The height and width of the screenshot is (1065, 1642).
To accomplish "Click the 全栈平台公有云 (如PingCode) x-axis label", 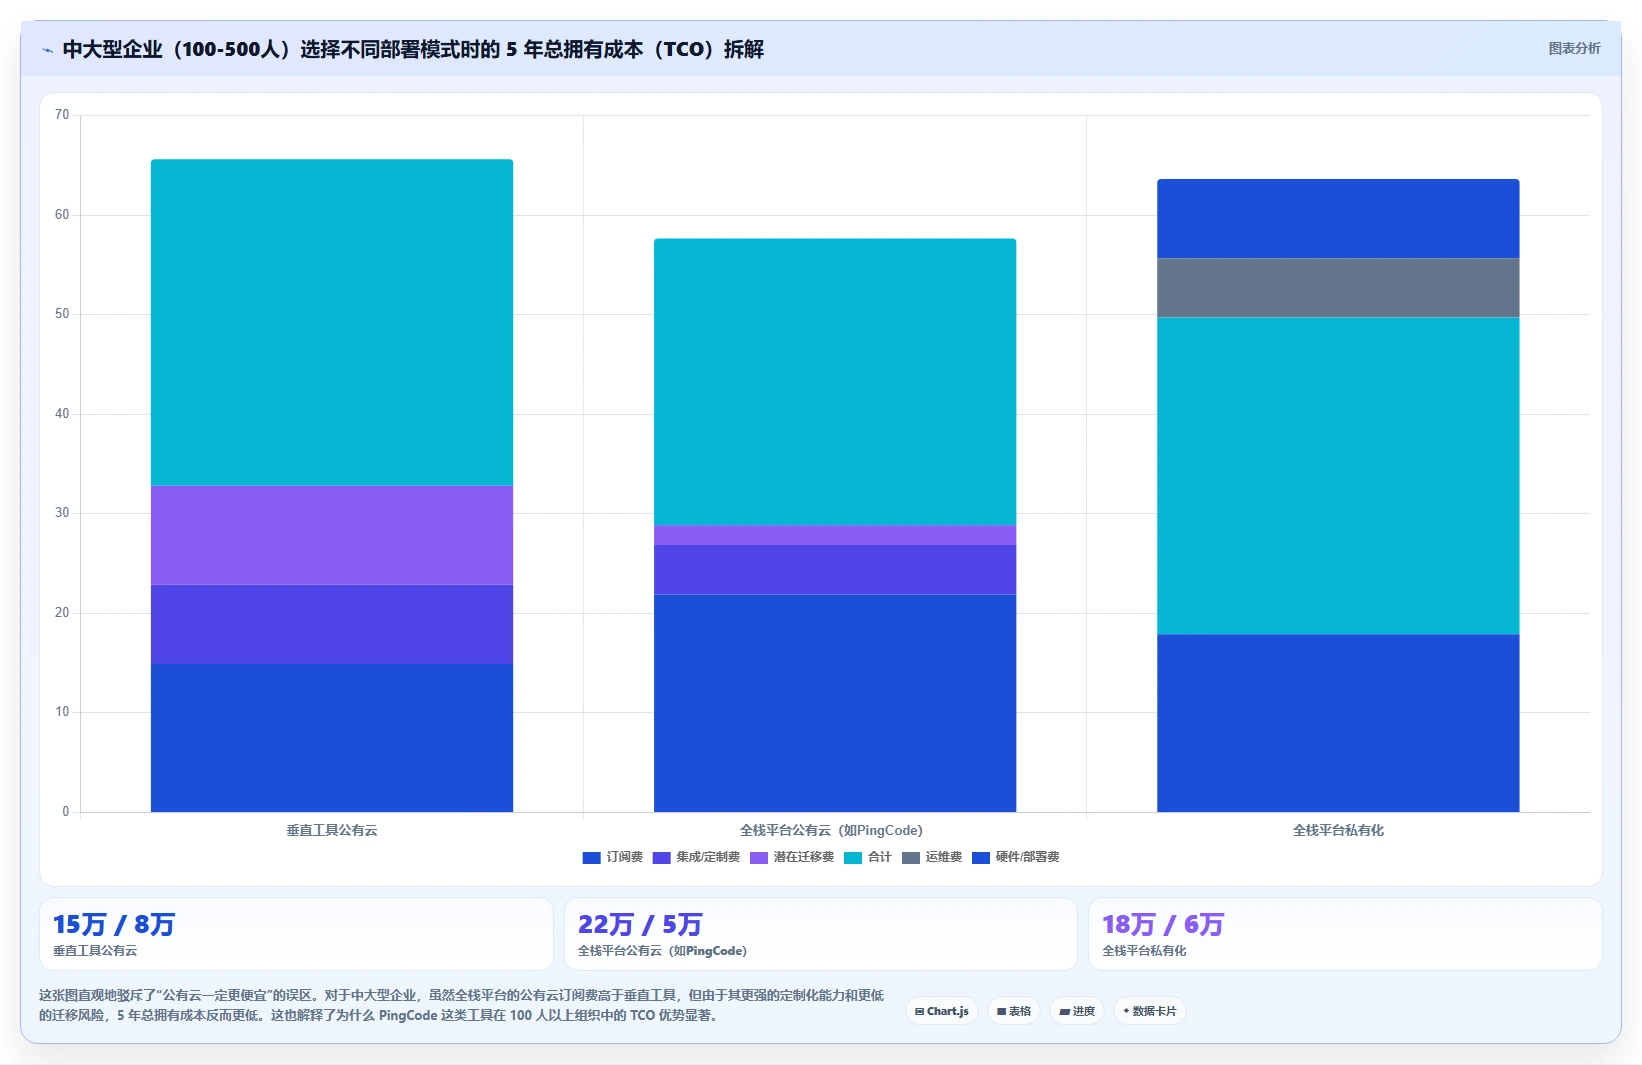I will pos(831,830).
